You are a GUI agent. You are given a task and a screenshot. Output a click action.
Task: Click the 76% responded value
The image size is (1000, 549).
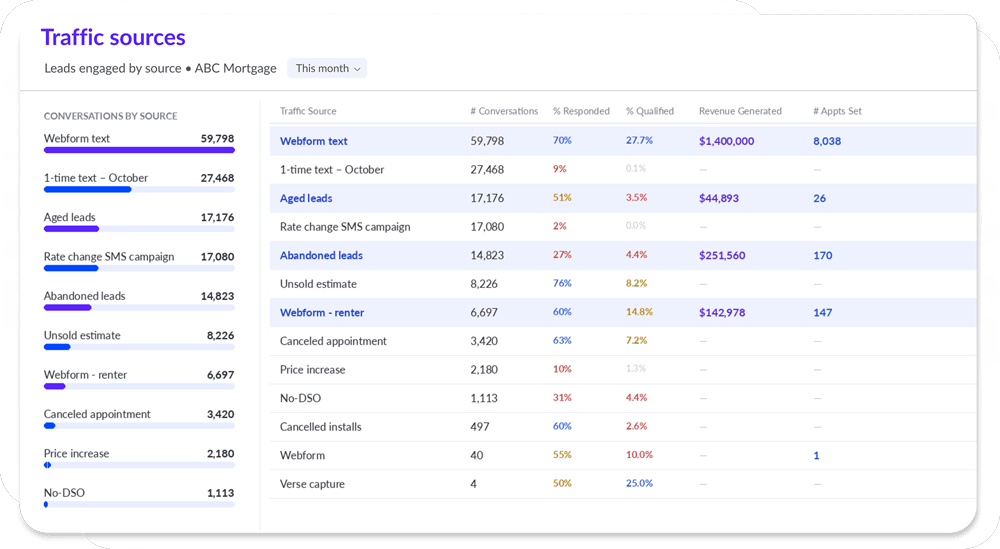562,283
